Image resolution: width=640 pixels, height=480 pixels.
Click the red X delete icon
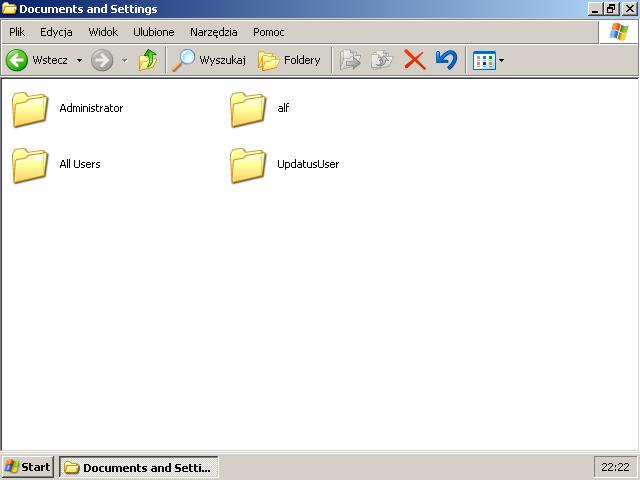click(414, 60)
